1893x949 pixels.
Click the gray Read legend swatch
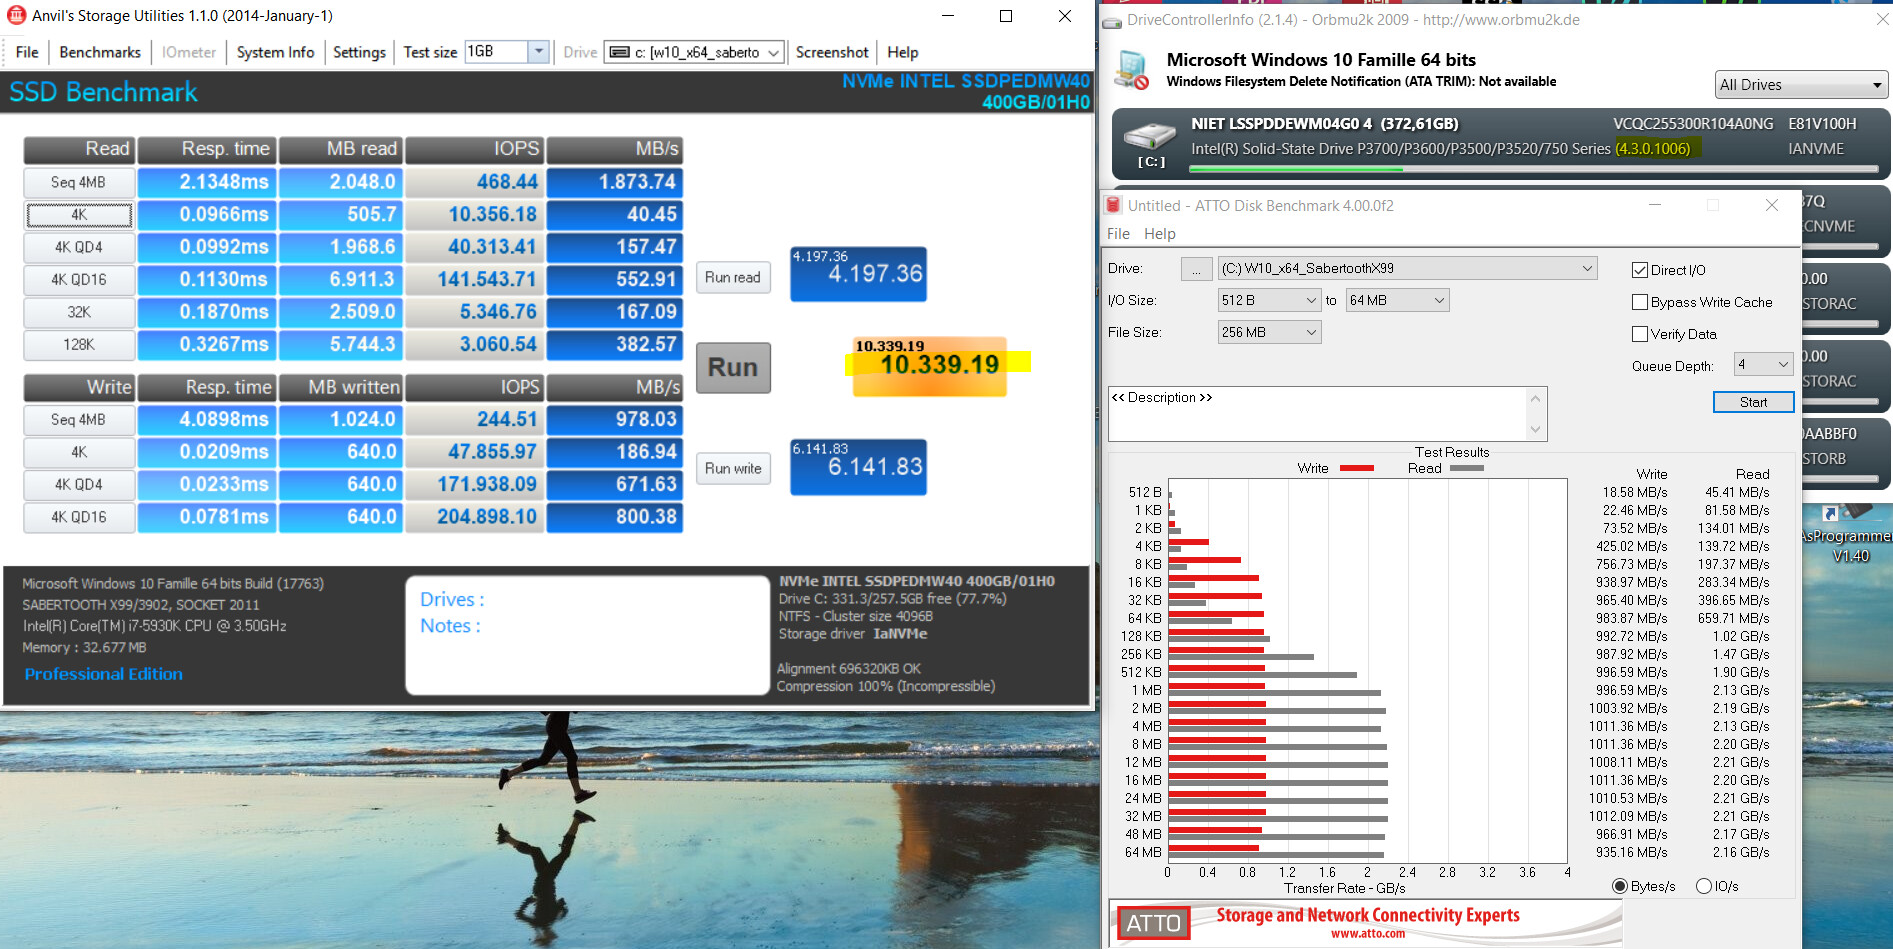coord(1467,468)
